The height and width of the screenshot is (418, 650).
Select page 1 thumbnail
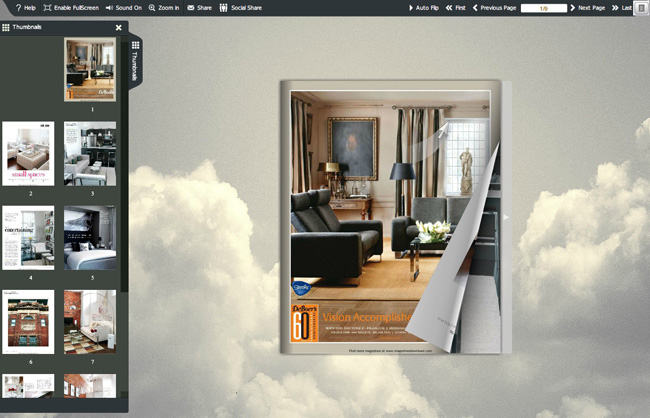pos(90,69)
